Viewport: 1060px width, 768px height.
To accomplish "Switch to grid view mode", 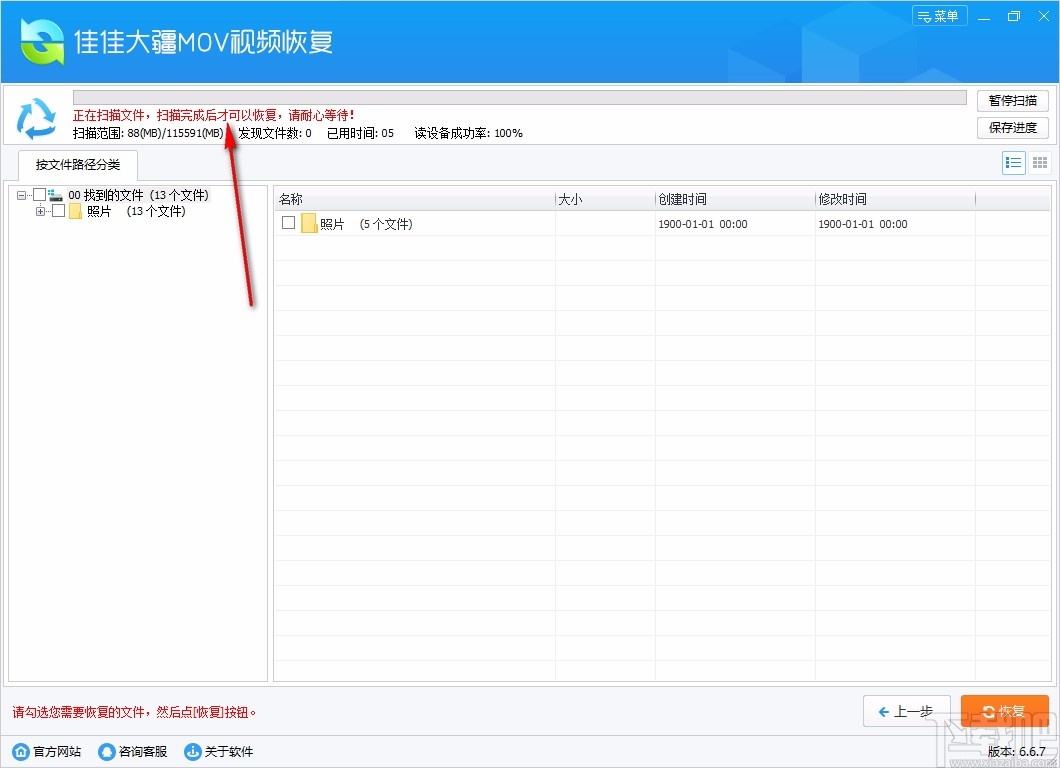I will point(1039,163).
